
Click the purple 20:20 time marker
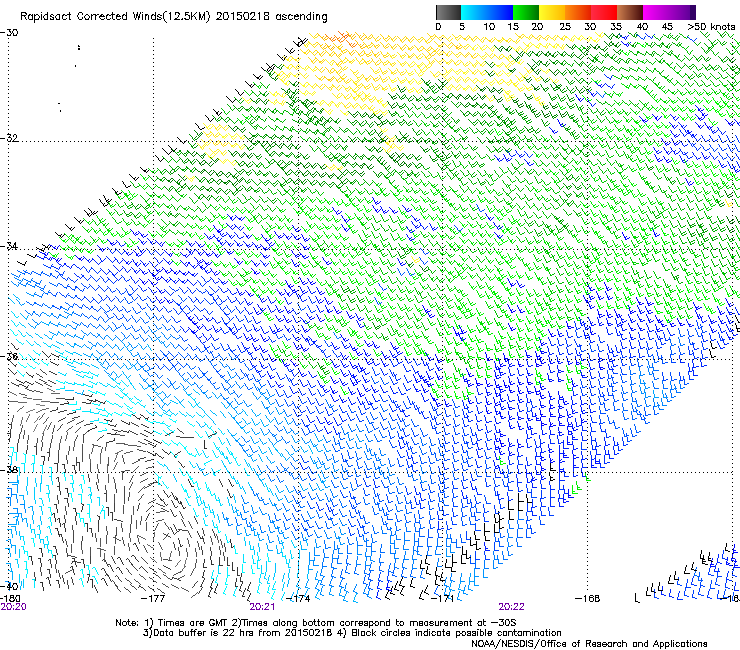click(13, 607)
